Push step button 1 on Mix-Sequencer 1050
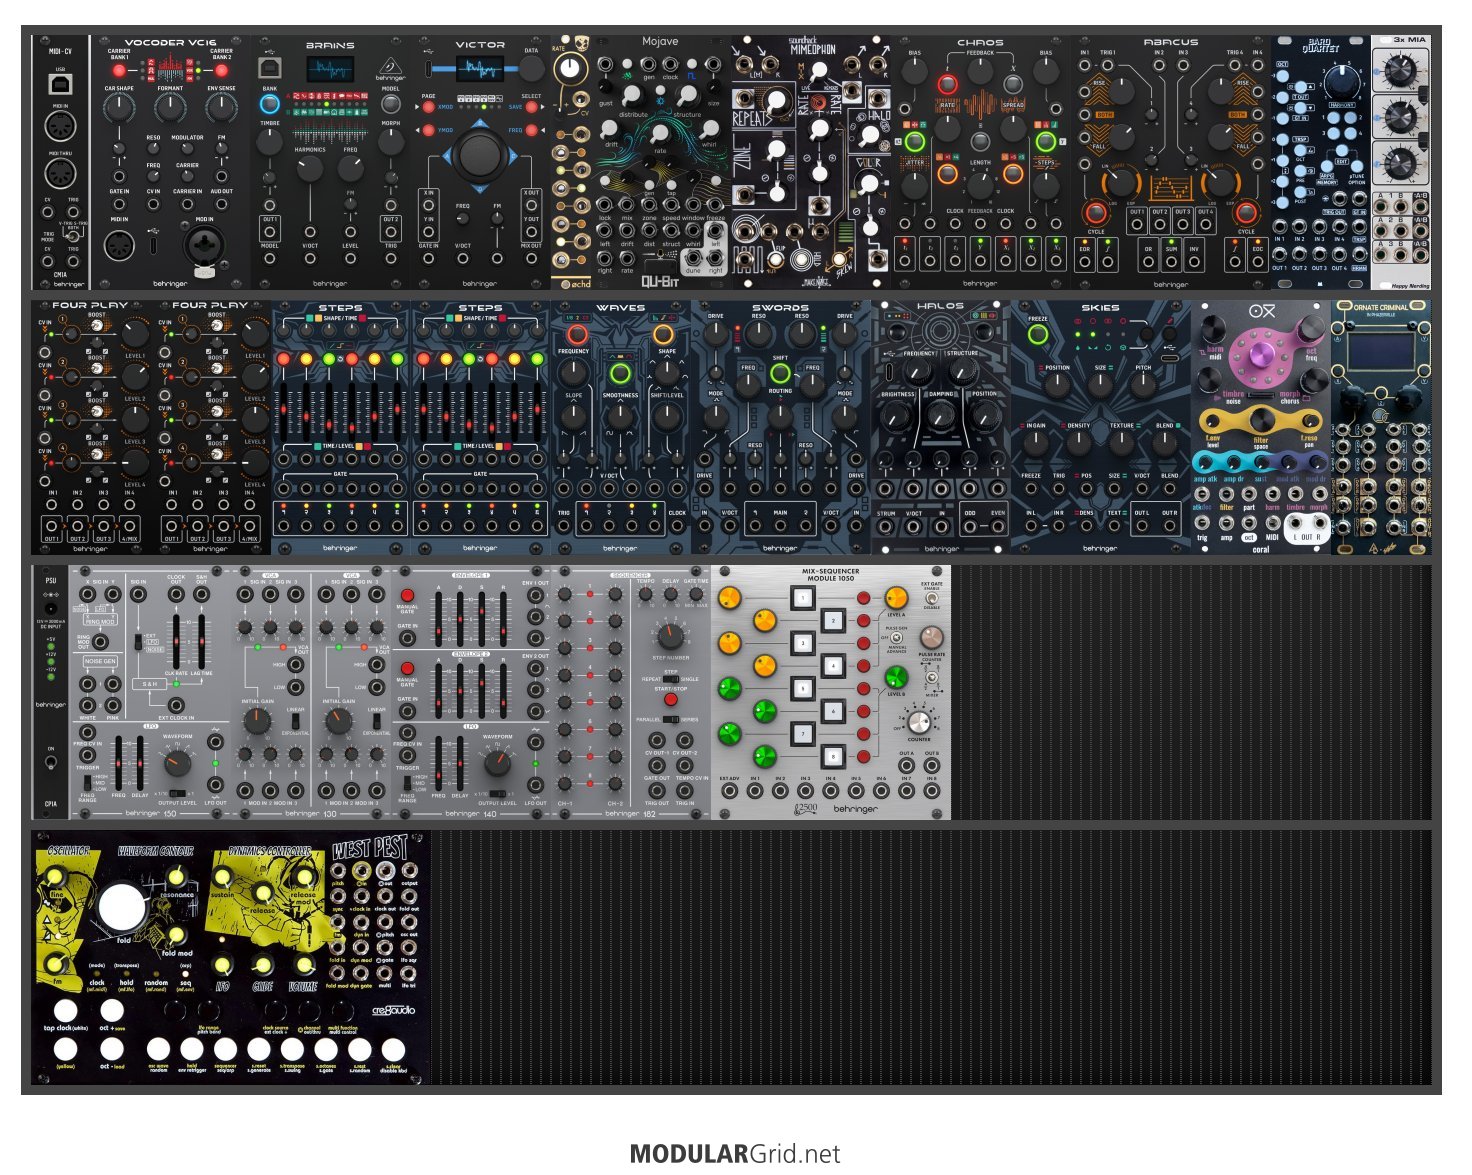1472x1175 pixels. point(802,598)
